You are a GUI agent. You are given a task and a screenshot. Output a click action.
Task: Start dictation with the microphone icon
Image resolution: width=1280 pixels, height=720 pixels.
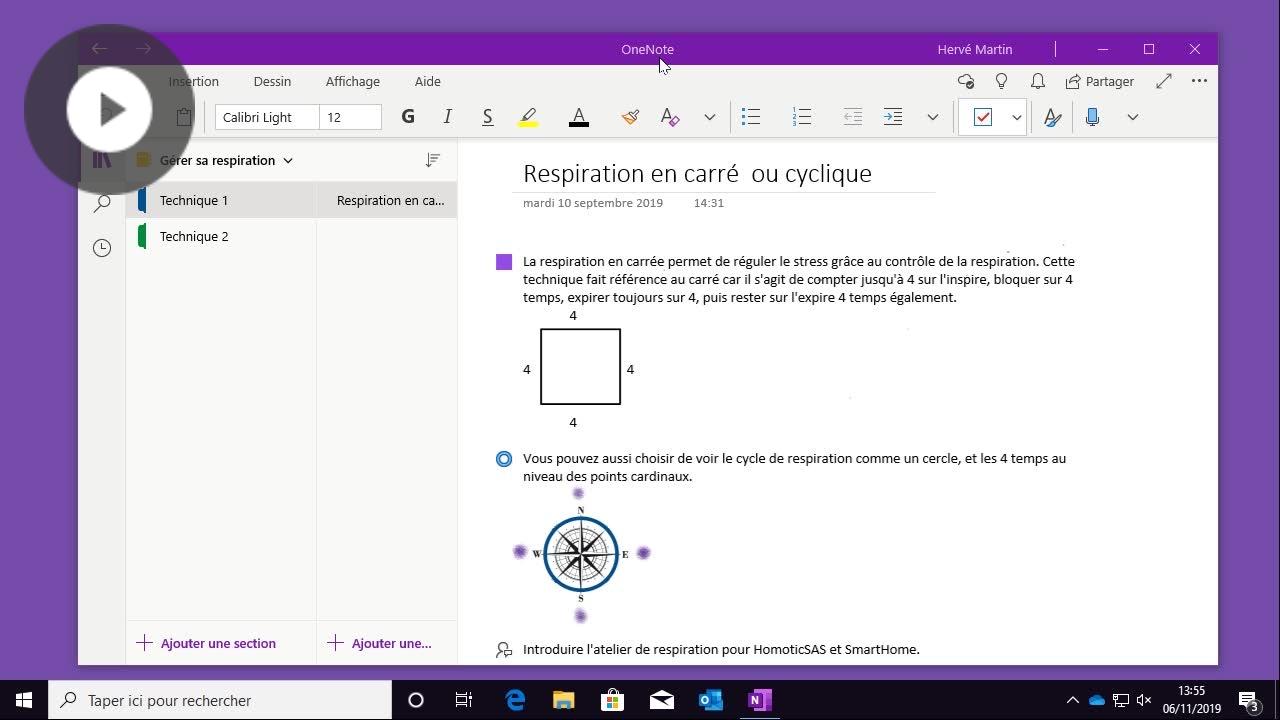click(x=1092, y=117)
